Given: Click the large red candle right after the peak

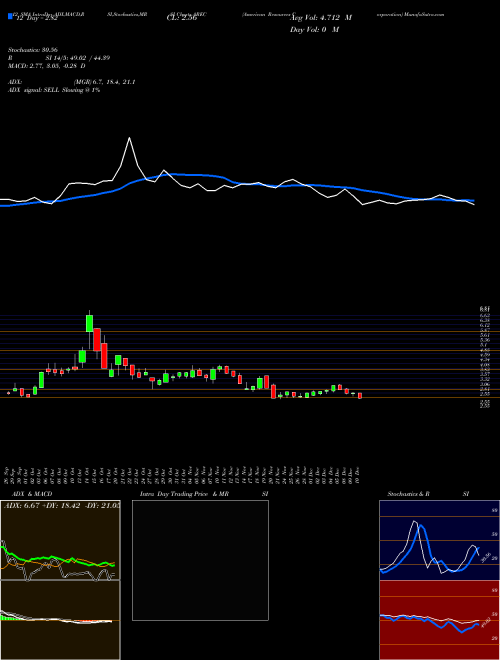Looking at the screenshot, I should point(97,340).
